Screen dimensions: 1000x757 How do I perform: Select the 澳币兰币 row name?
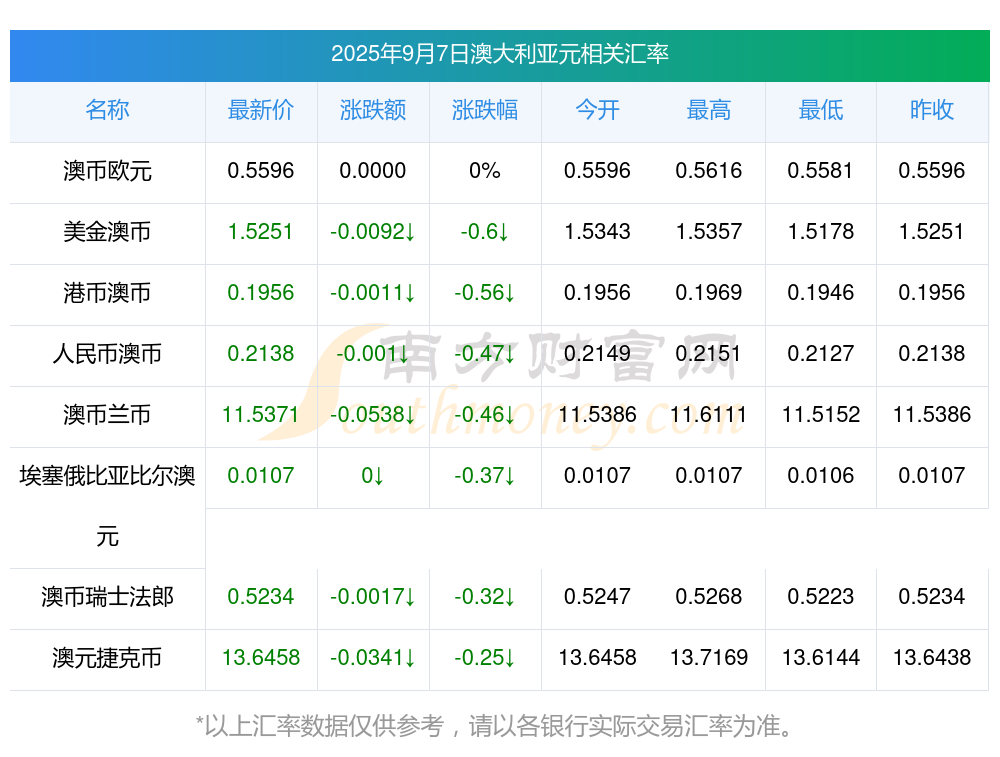[107, 415]
